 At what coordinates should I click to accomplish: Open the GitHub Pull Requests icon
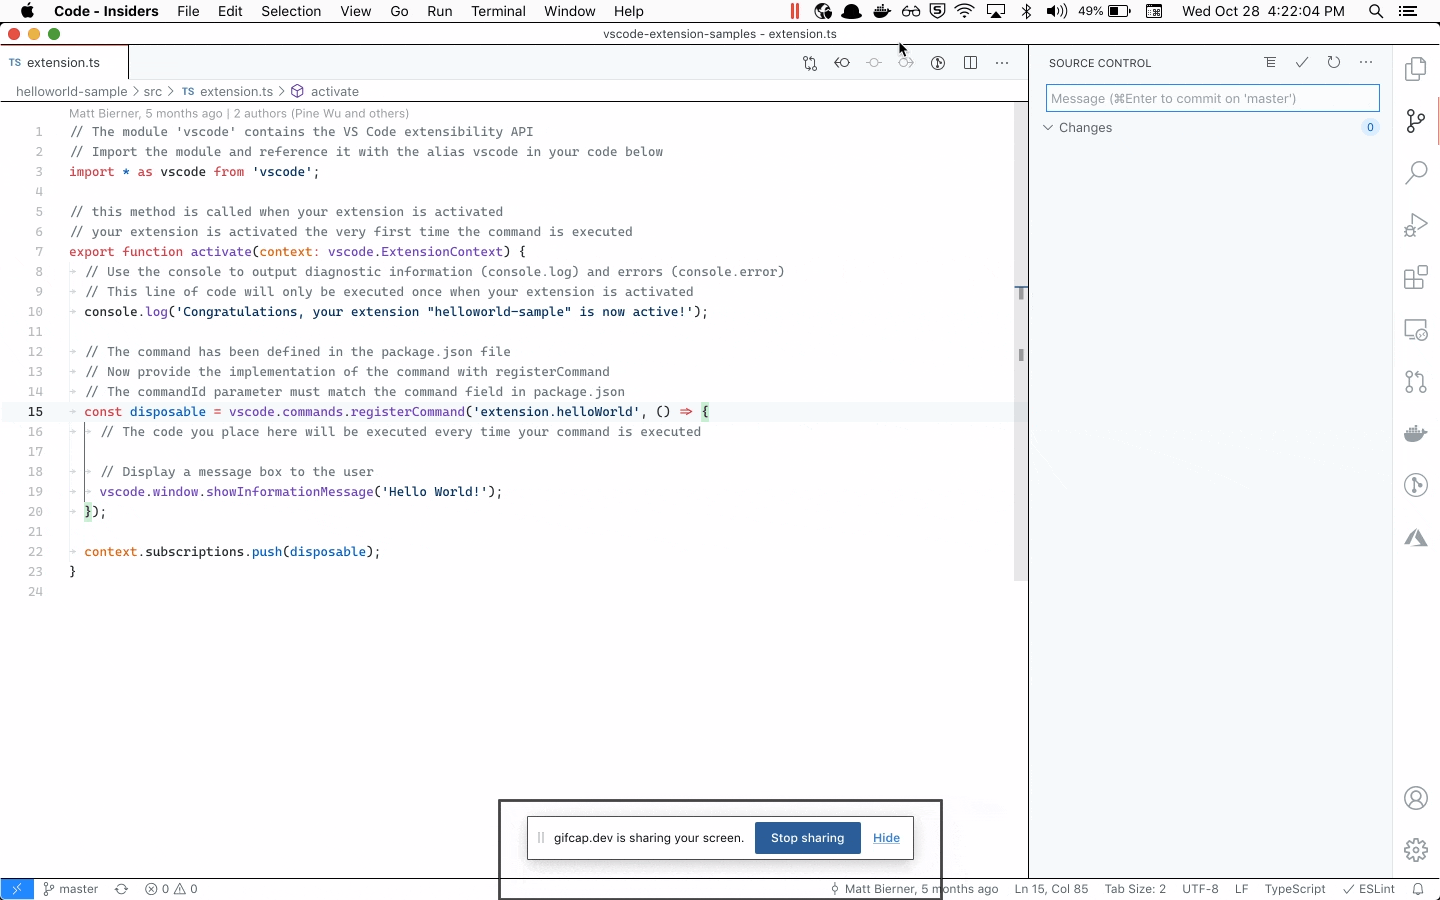point(1416,381)
